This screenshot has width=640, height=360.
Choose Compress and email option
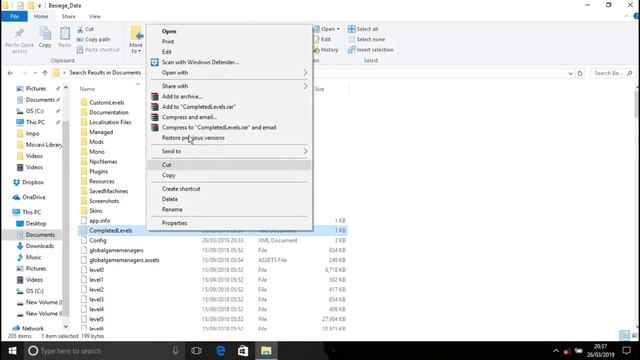click(230, 117)
